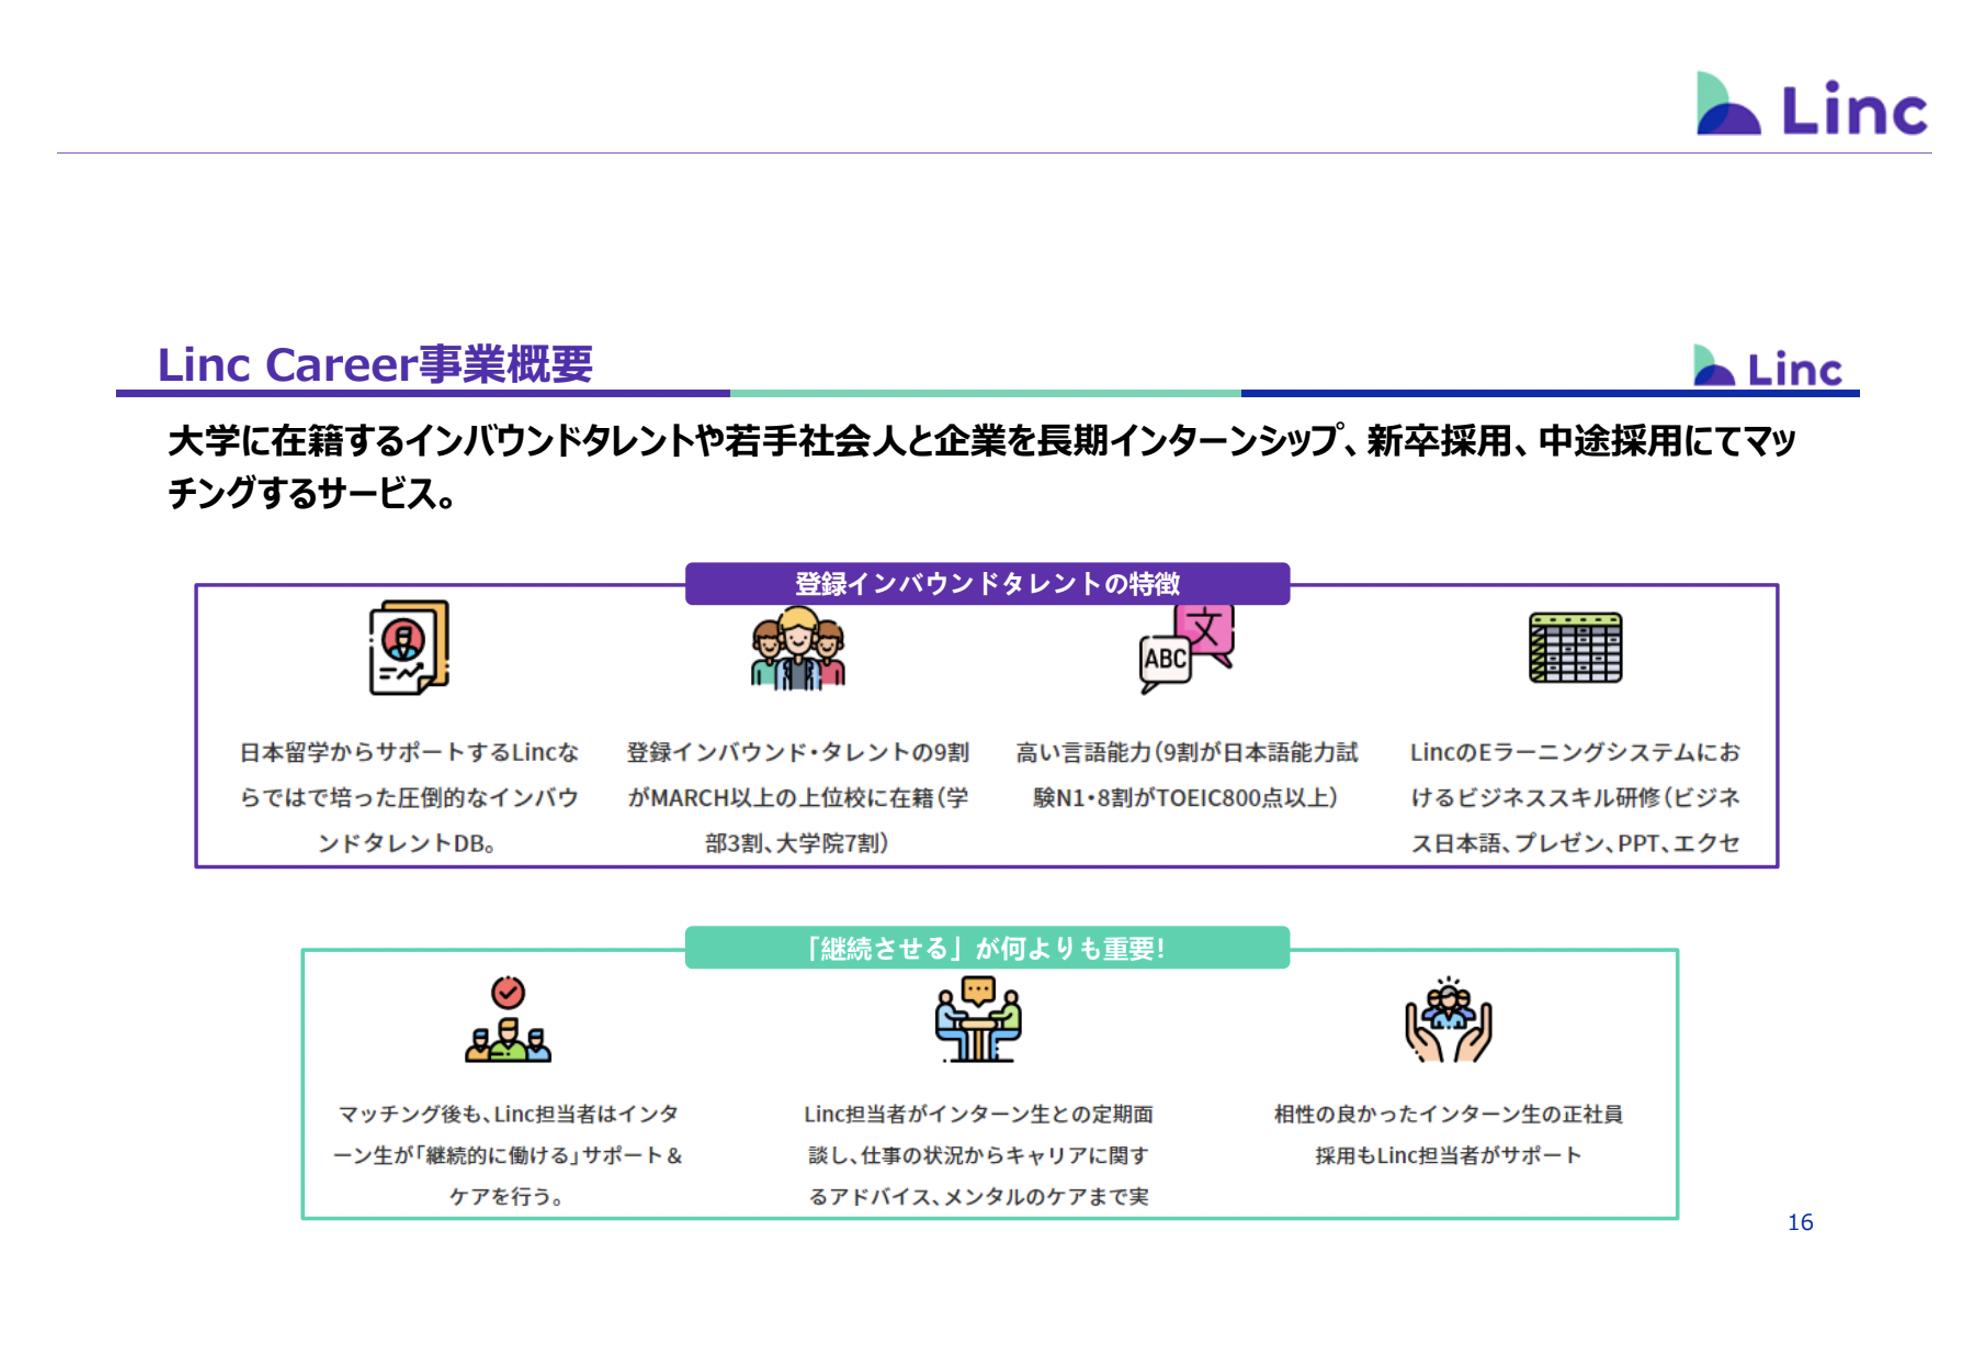This screenshot has width=1982, height=1366.
Task: Click the hands holding people icon
Action: coord(1448,1019)
